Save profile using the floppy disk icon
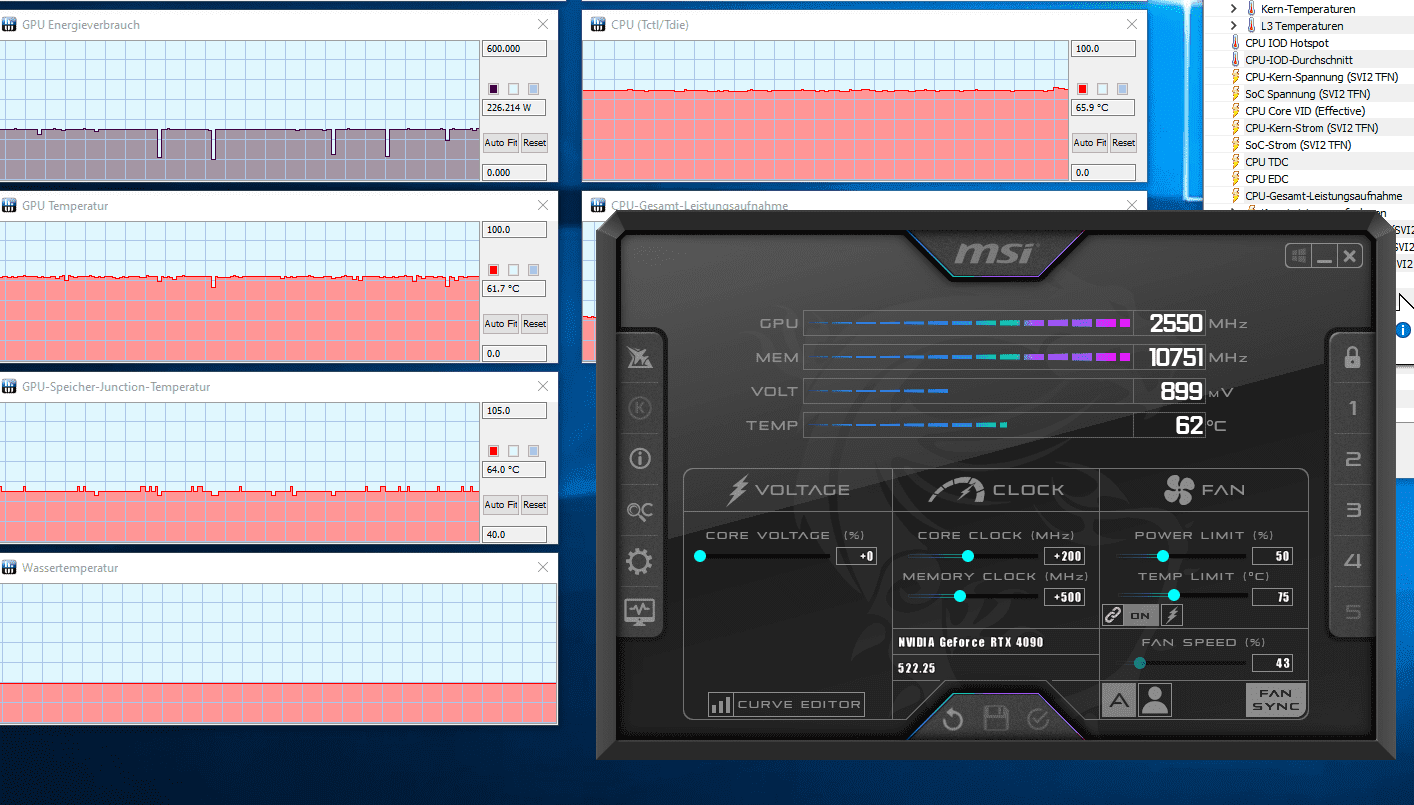 pos(996,719)
